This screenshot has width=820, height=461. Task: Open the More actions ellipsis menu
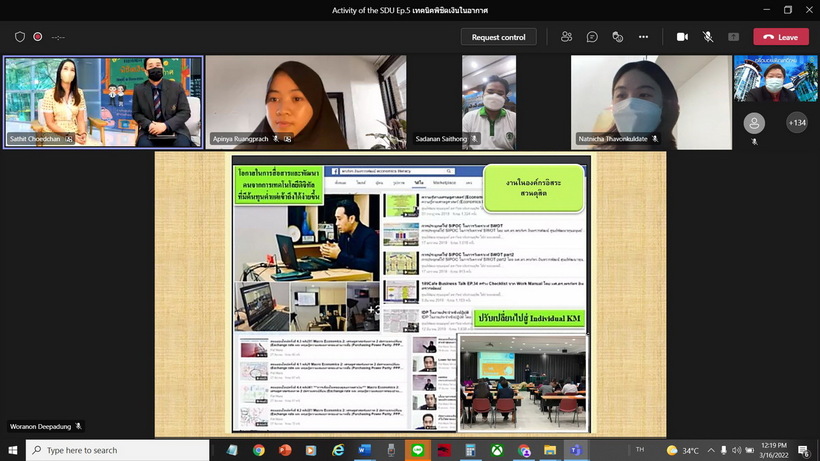(x=643, y=37)
